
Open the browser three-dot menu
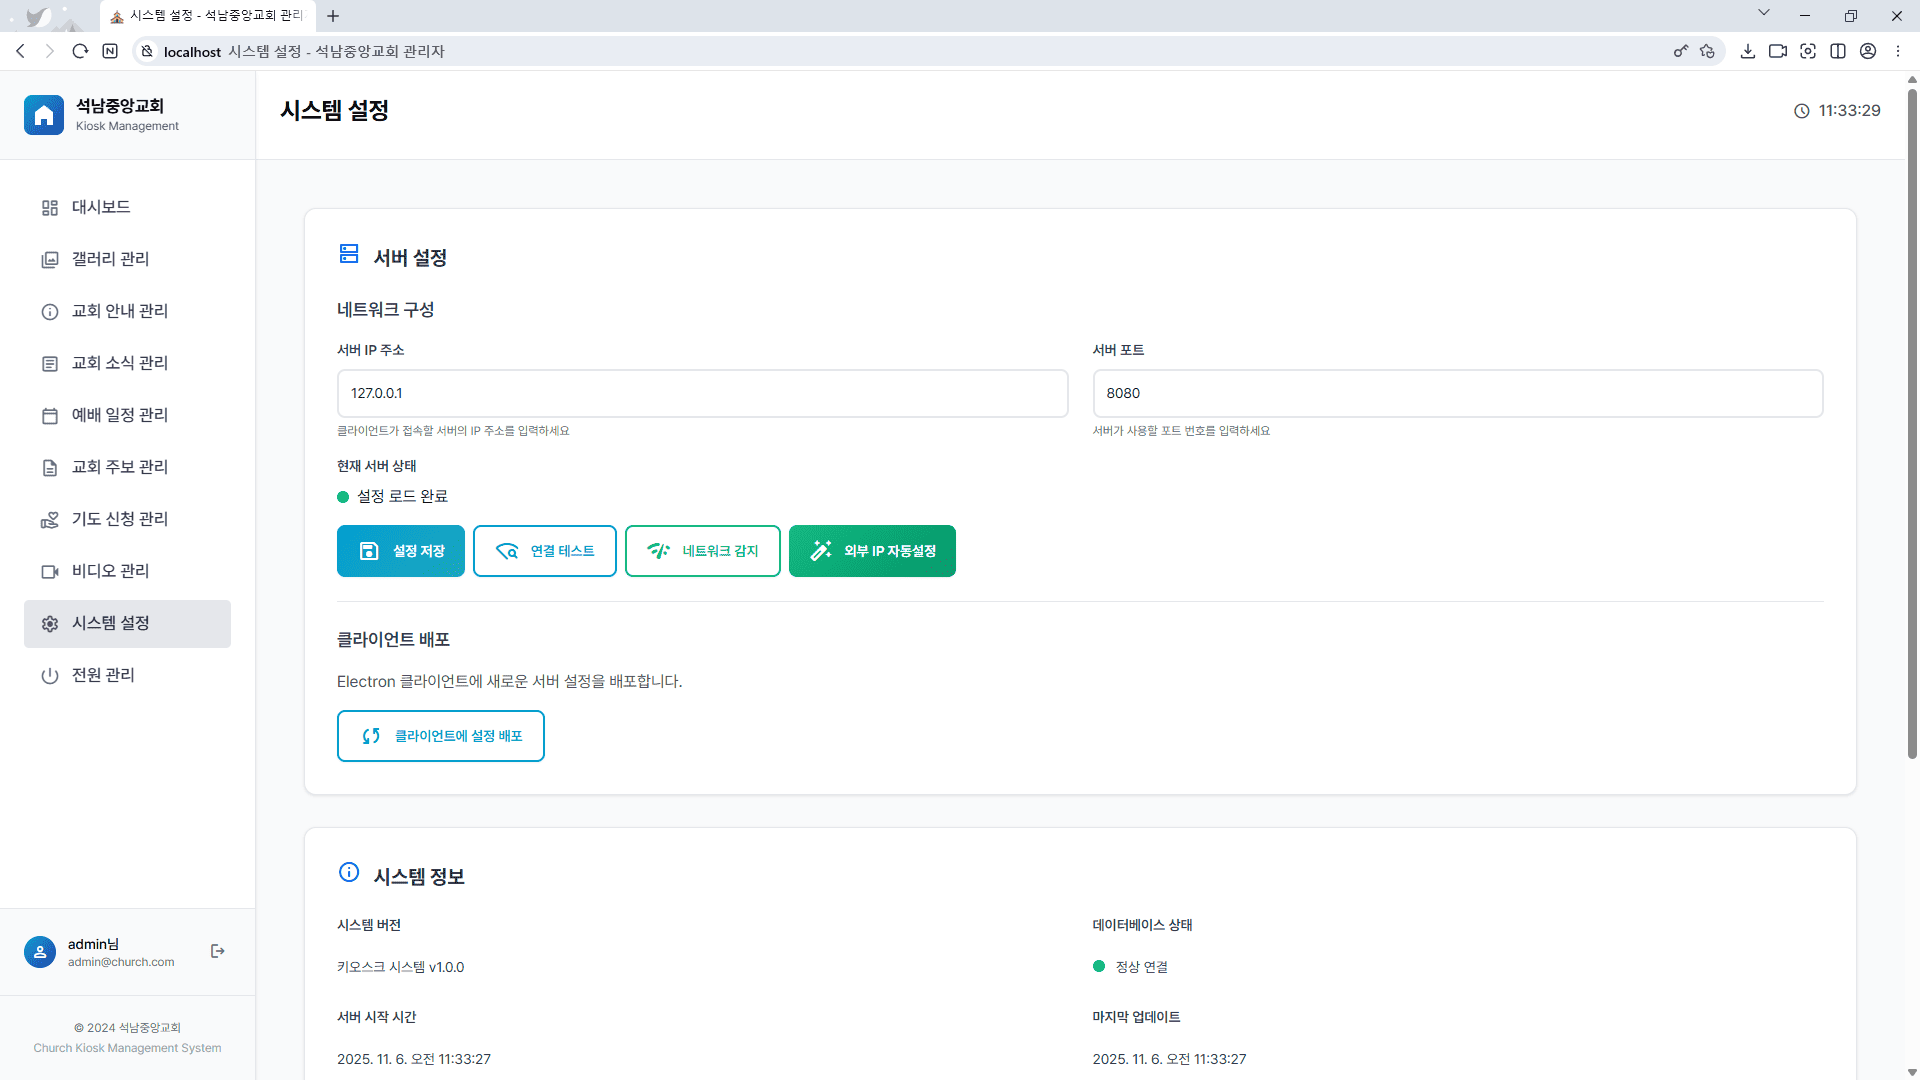[x=1897, y=51]
